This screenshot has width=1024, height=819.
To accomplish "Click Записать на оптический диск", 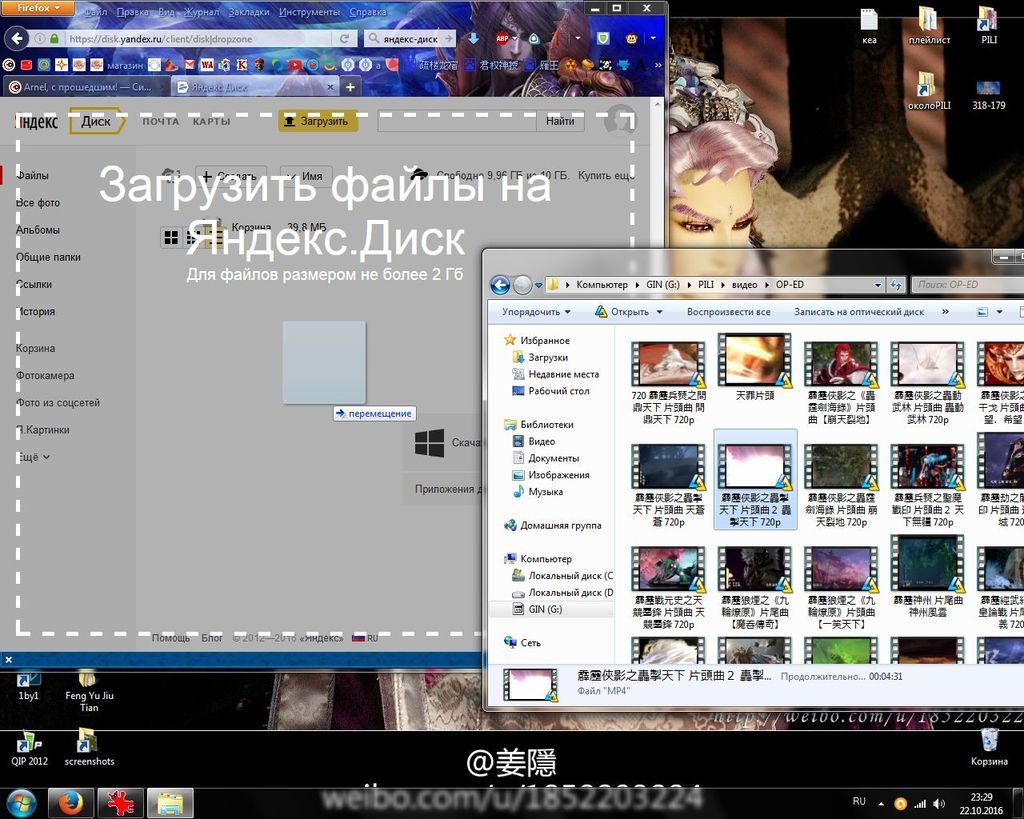I will 859,312.
